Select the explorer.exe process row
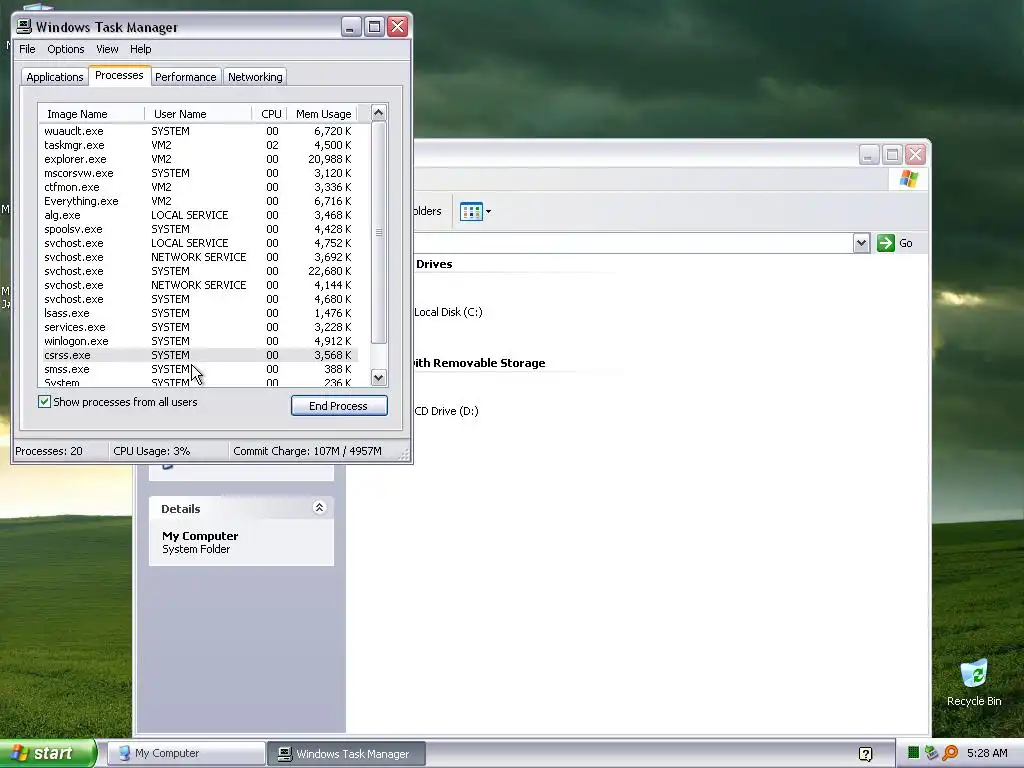Viewport: 1024px width, 768px height. click(199, 159)
